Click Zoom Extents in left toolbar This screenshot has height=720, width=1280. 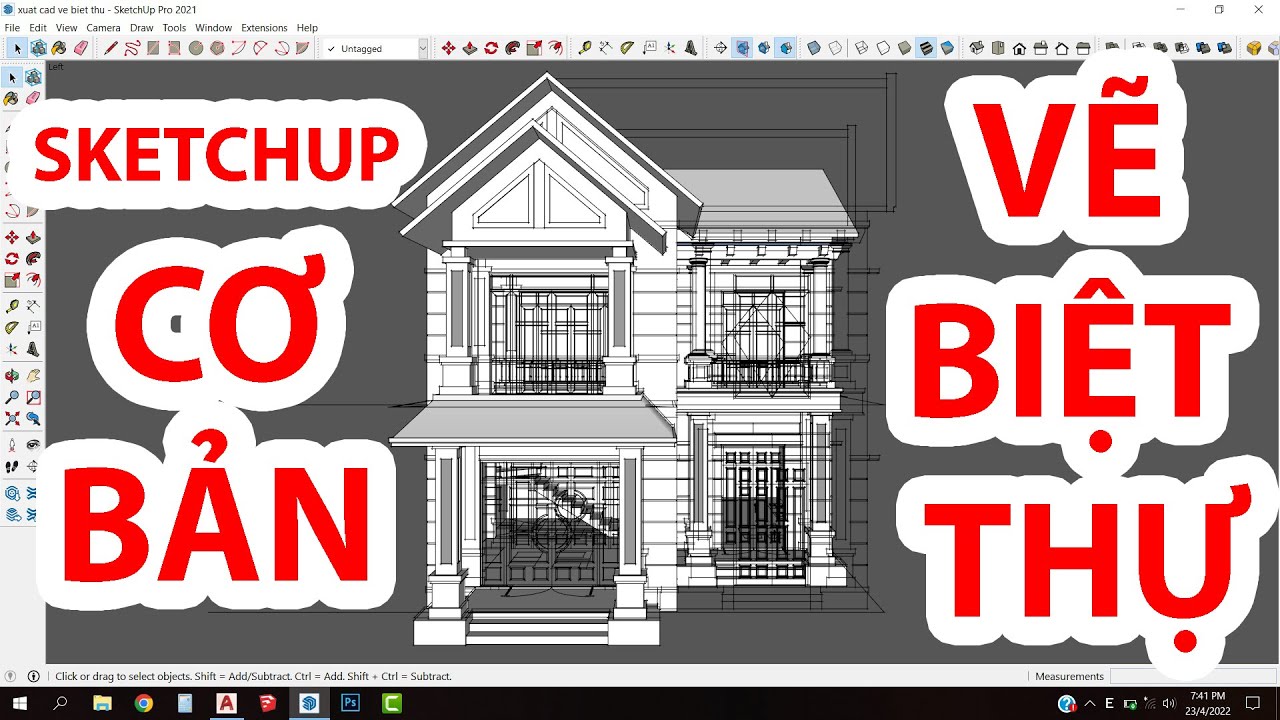pyautogui.click(x=12, y=419)
